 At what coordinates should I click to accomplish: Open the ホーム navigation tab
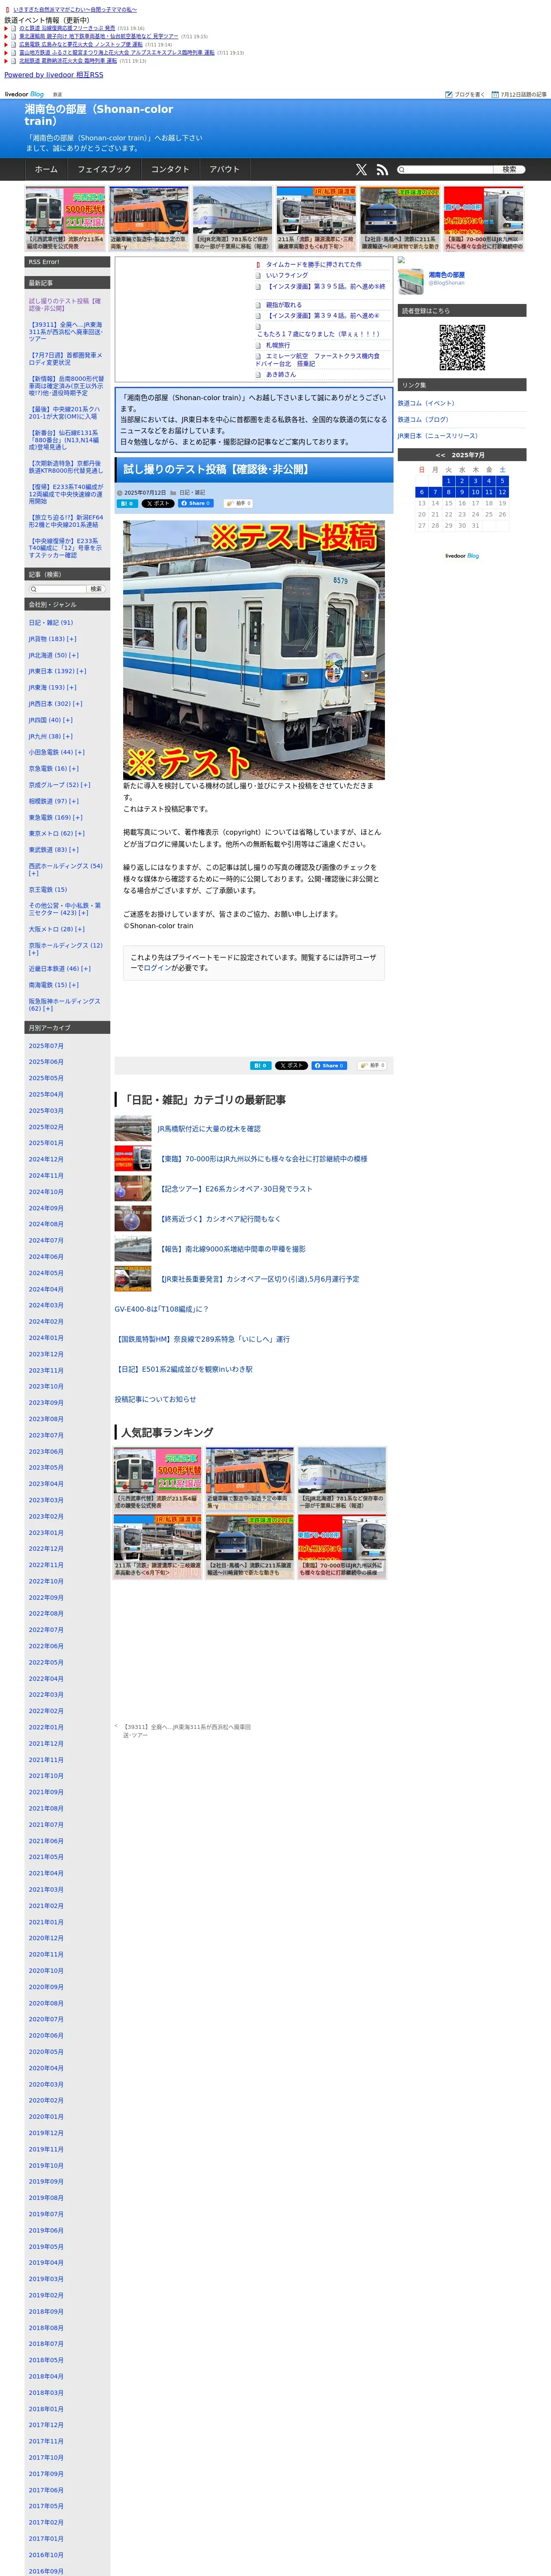click(46, 170)
